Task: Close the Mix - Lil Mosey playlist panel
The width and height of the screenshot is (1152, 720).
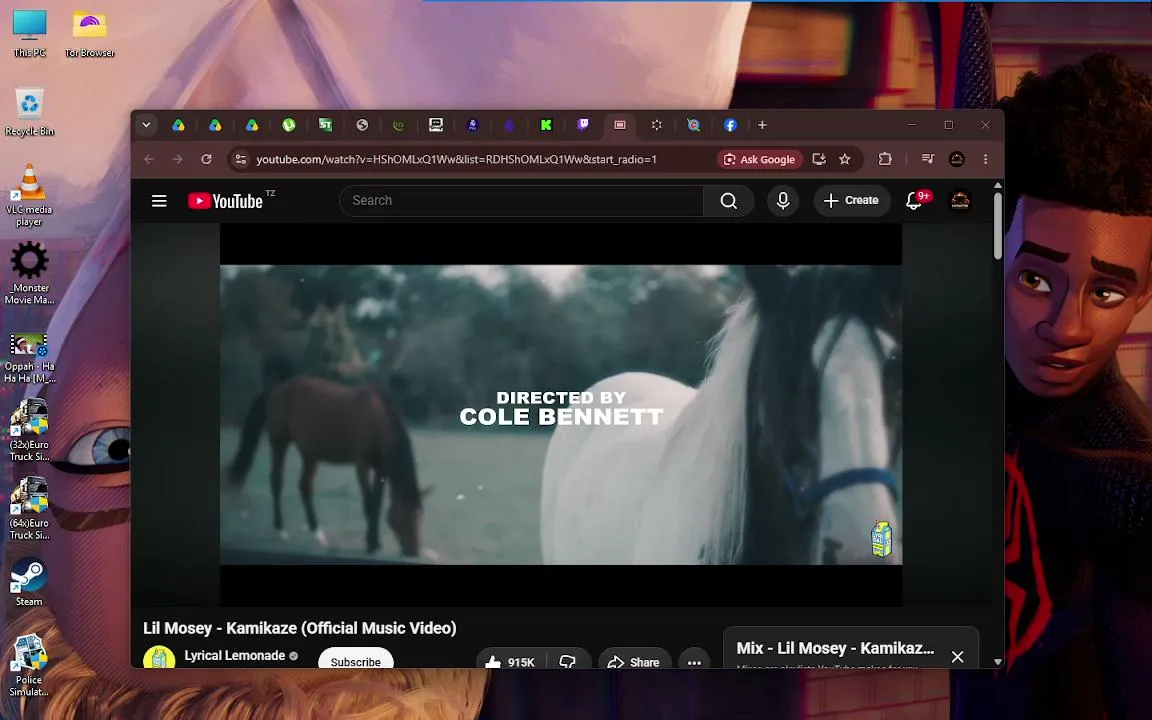Action: [x=957, y=657]
